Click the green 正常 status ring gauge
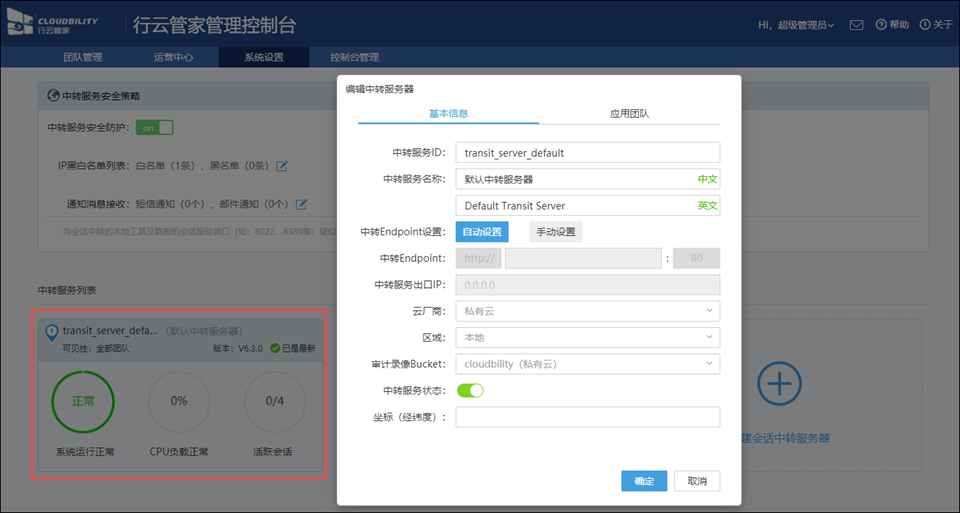The width and height of the screenshot is (960, 513). tap(83, 401)
